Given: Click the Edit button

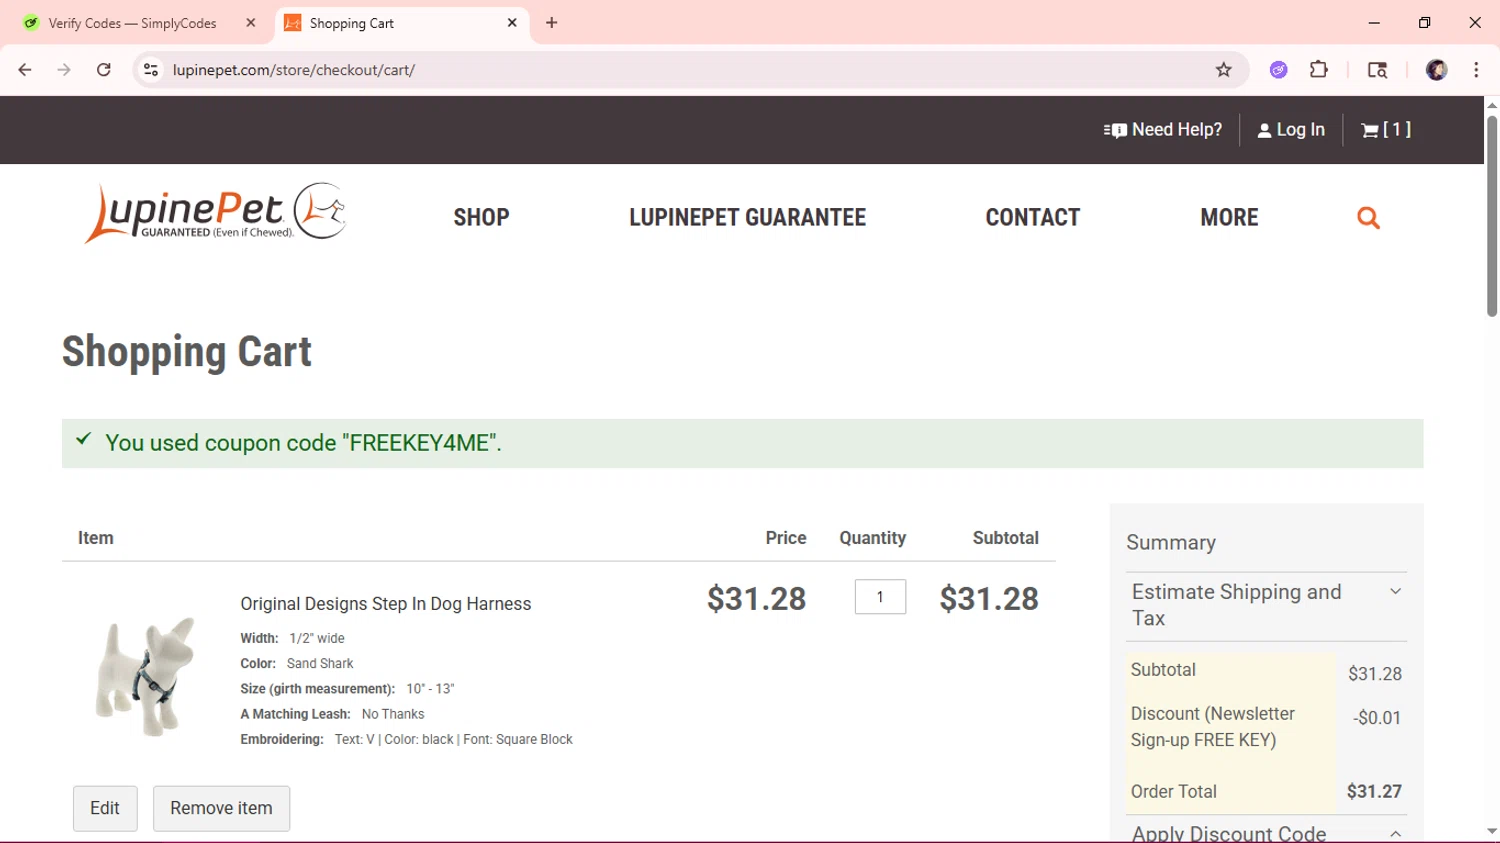Looking at the screenshot, I should click(105, 808).
